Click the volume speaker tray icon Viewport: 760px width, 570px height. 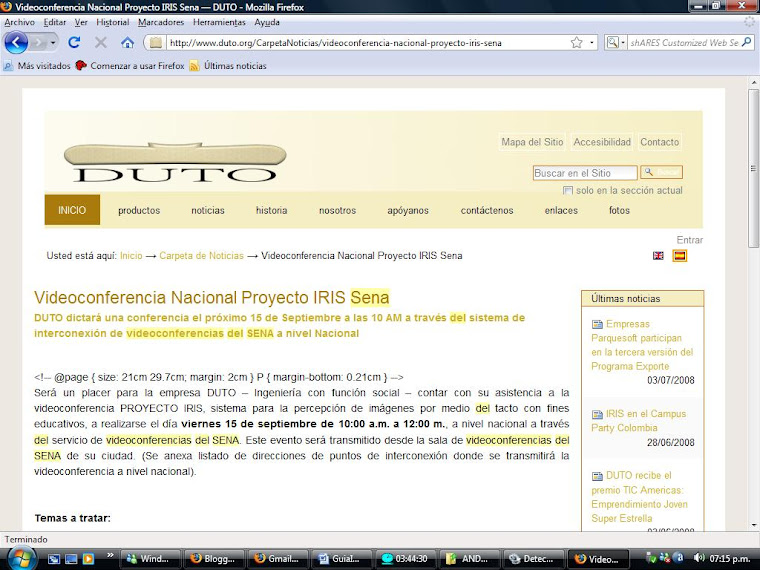tap(698, 558)
